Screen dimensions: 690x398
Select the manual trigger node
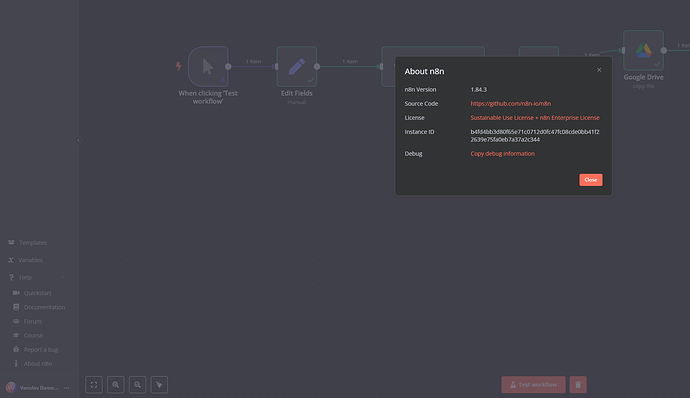[208, 66]
